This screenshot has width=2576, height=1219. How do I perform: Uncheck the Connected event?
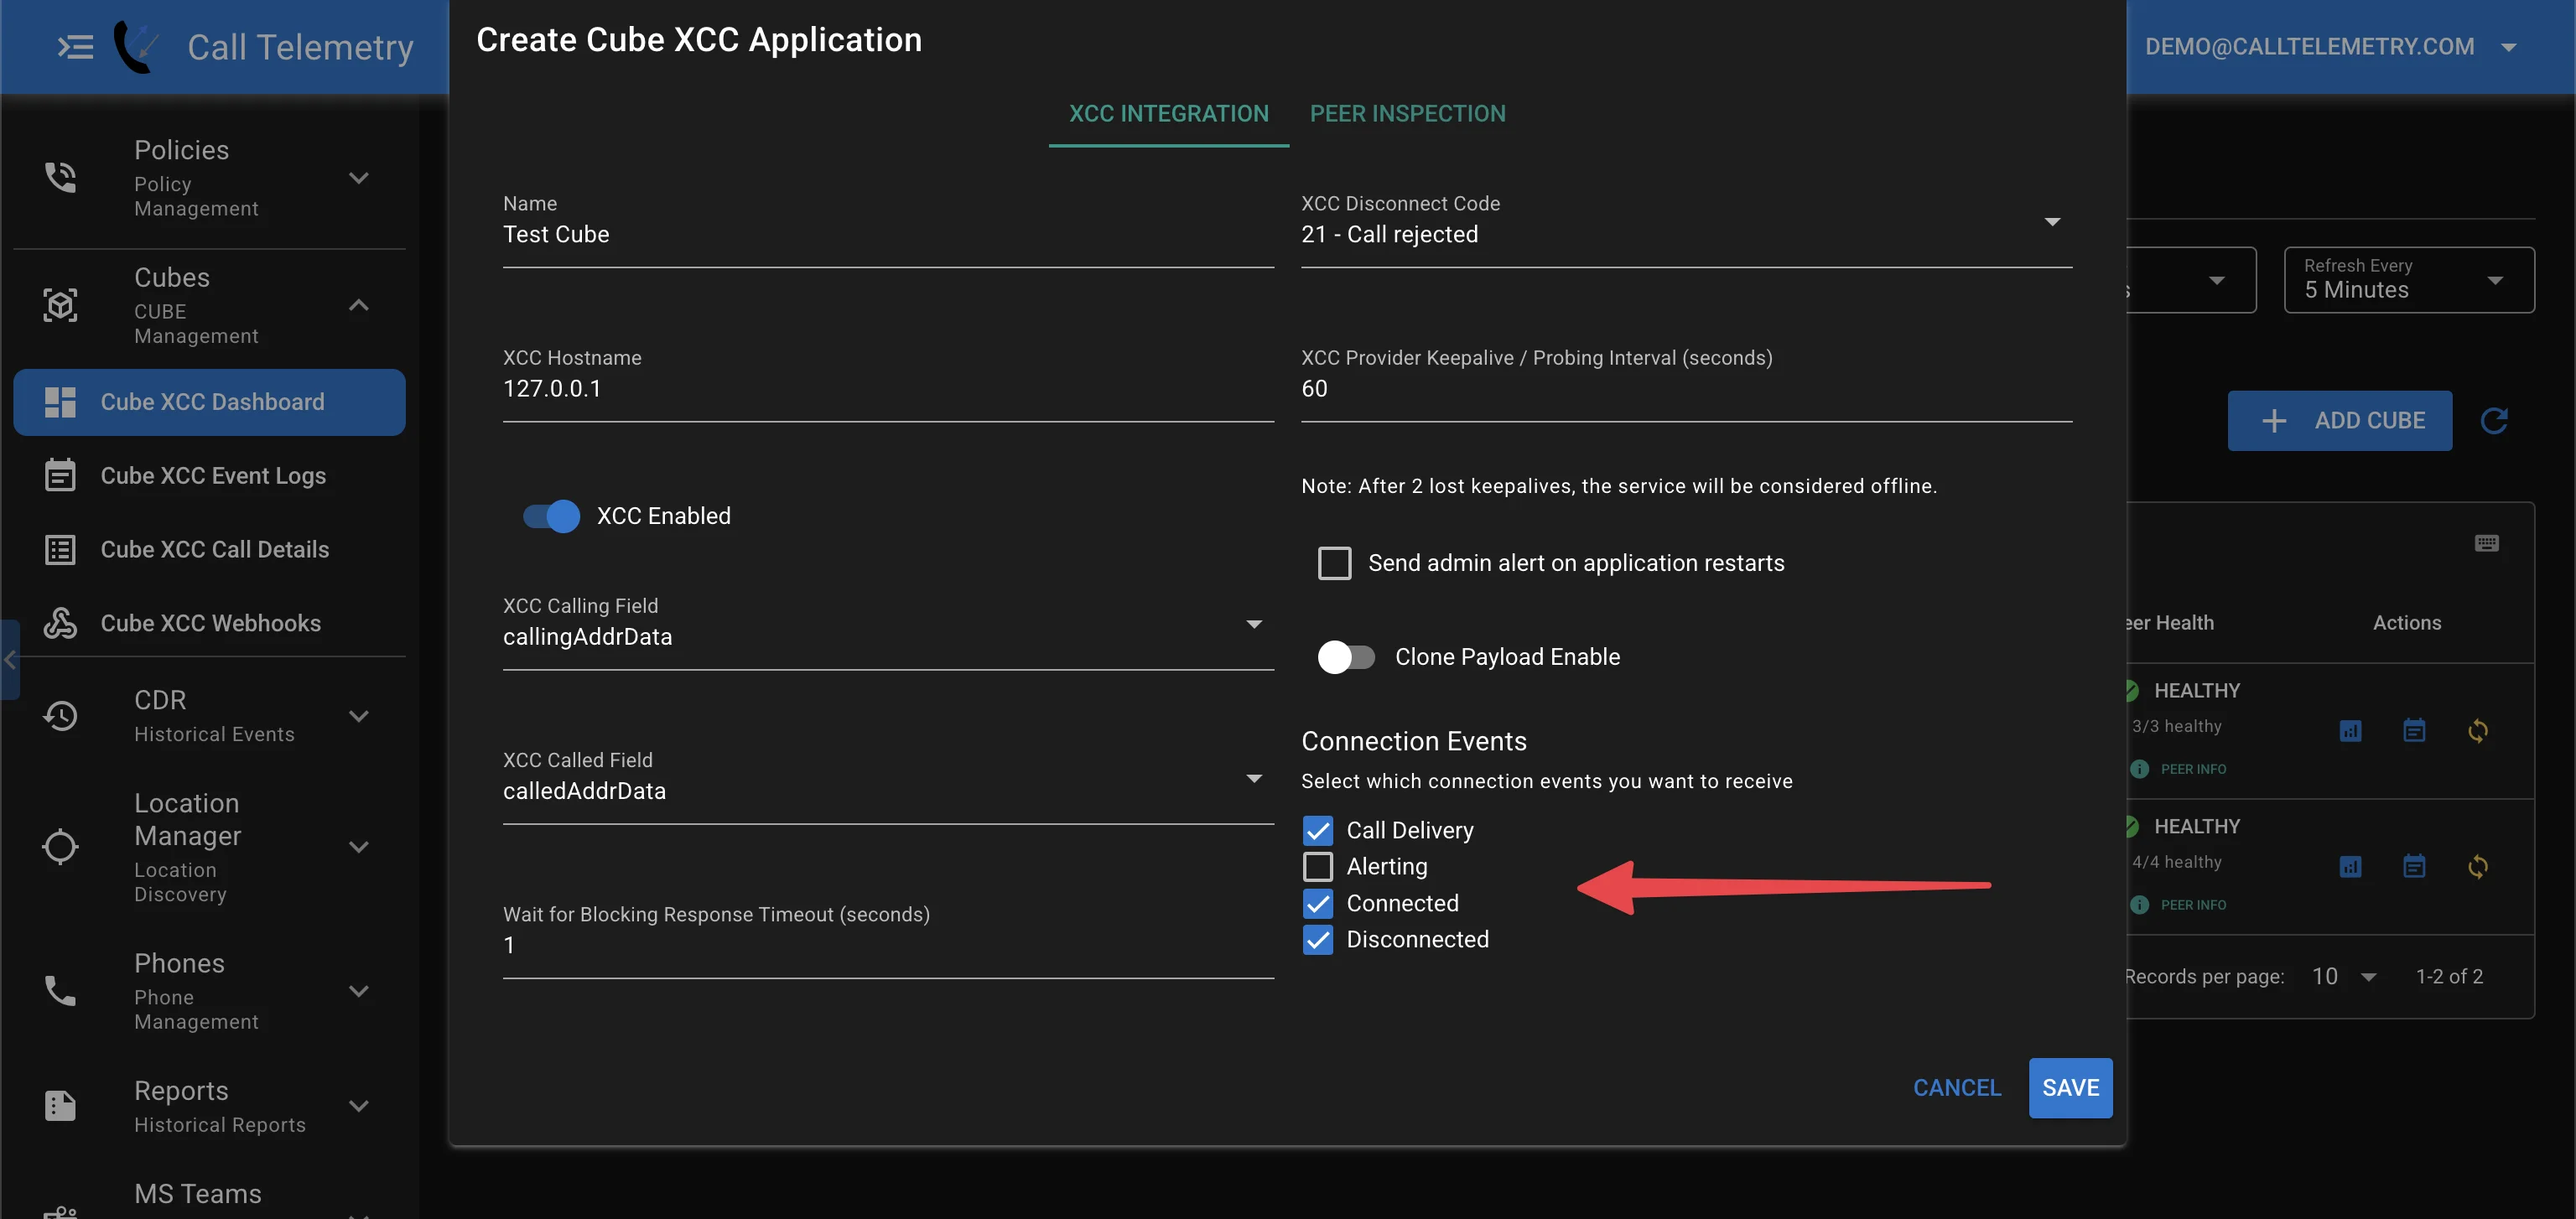point(1318,903)
